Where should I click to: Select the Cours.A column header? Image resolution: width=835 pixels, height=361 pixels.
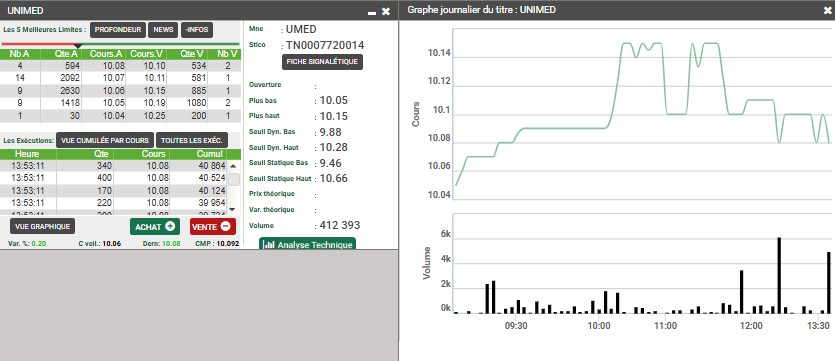(105, 54)
